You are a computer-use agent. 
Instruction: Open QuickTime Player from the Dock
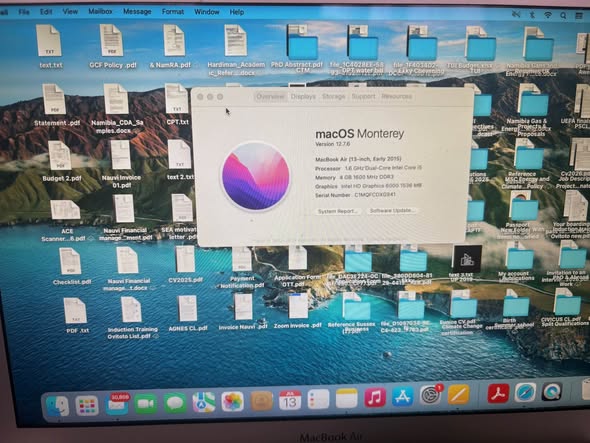click(x=552, y=392)
